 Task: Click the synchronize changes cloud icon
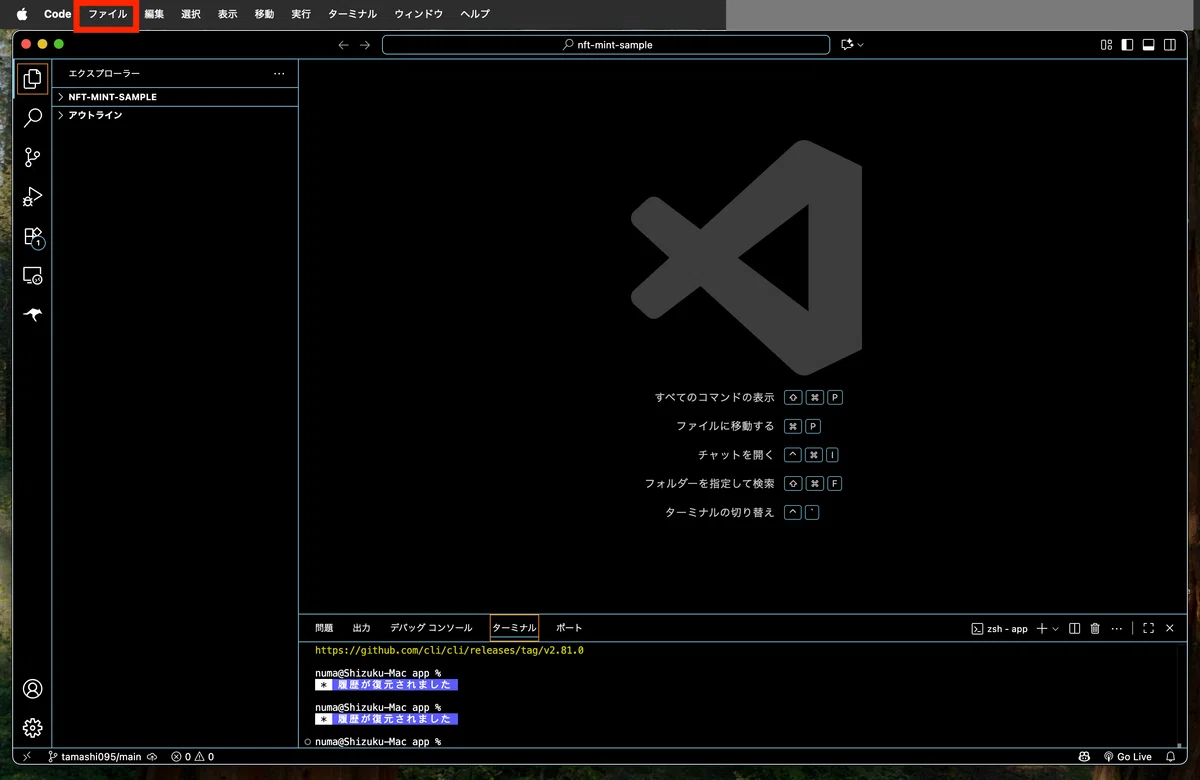(152, 757)
